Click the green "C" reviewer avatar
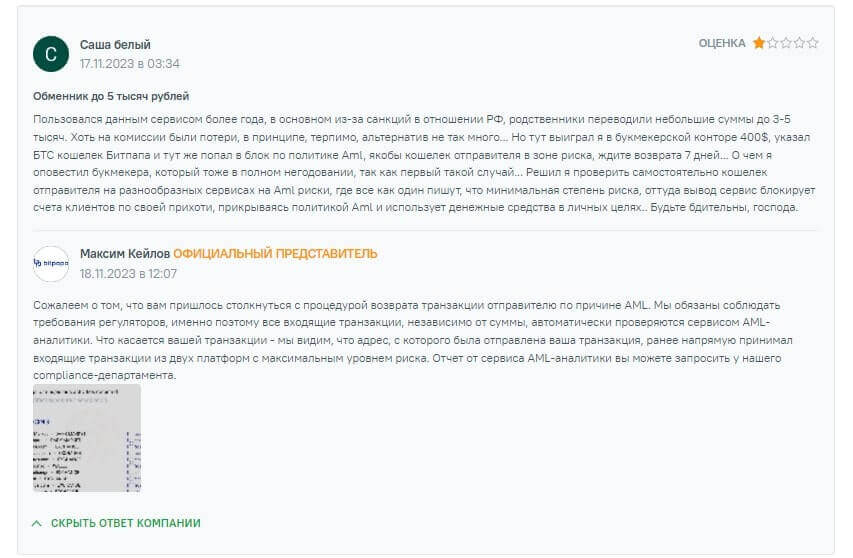Image resolution: width=853 pixels, height=558 pixels. click(51, 54)
